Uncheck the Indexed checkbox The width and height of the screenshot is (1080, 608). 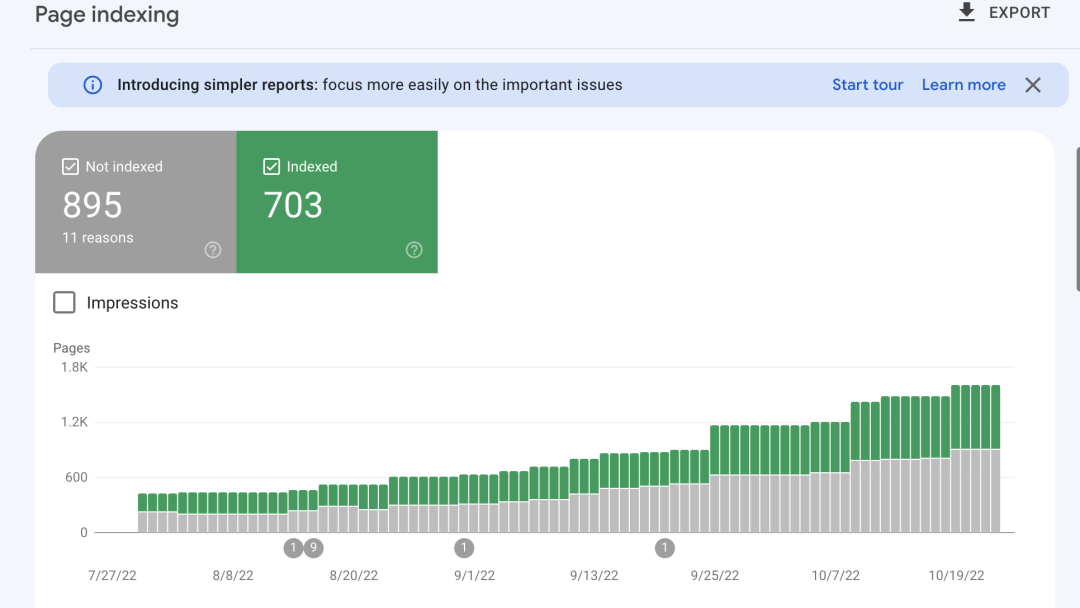click(271, 167)
